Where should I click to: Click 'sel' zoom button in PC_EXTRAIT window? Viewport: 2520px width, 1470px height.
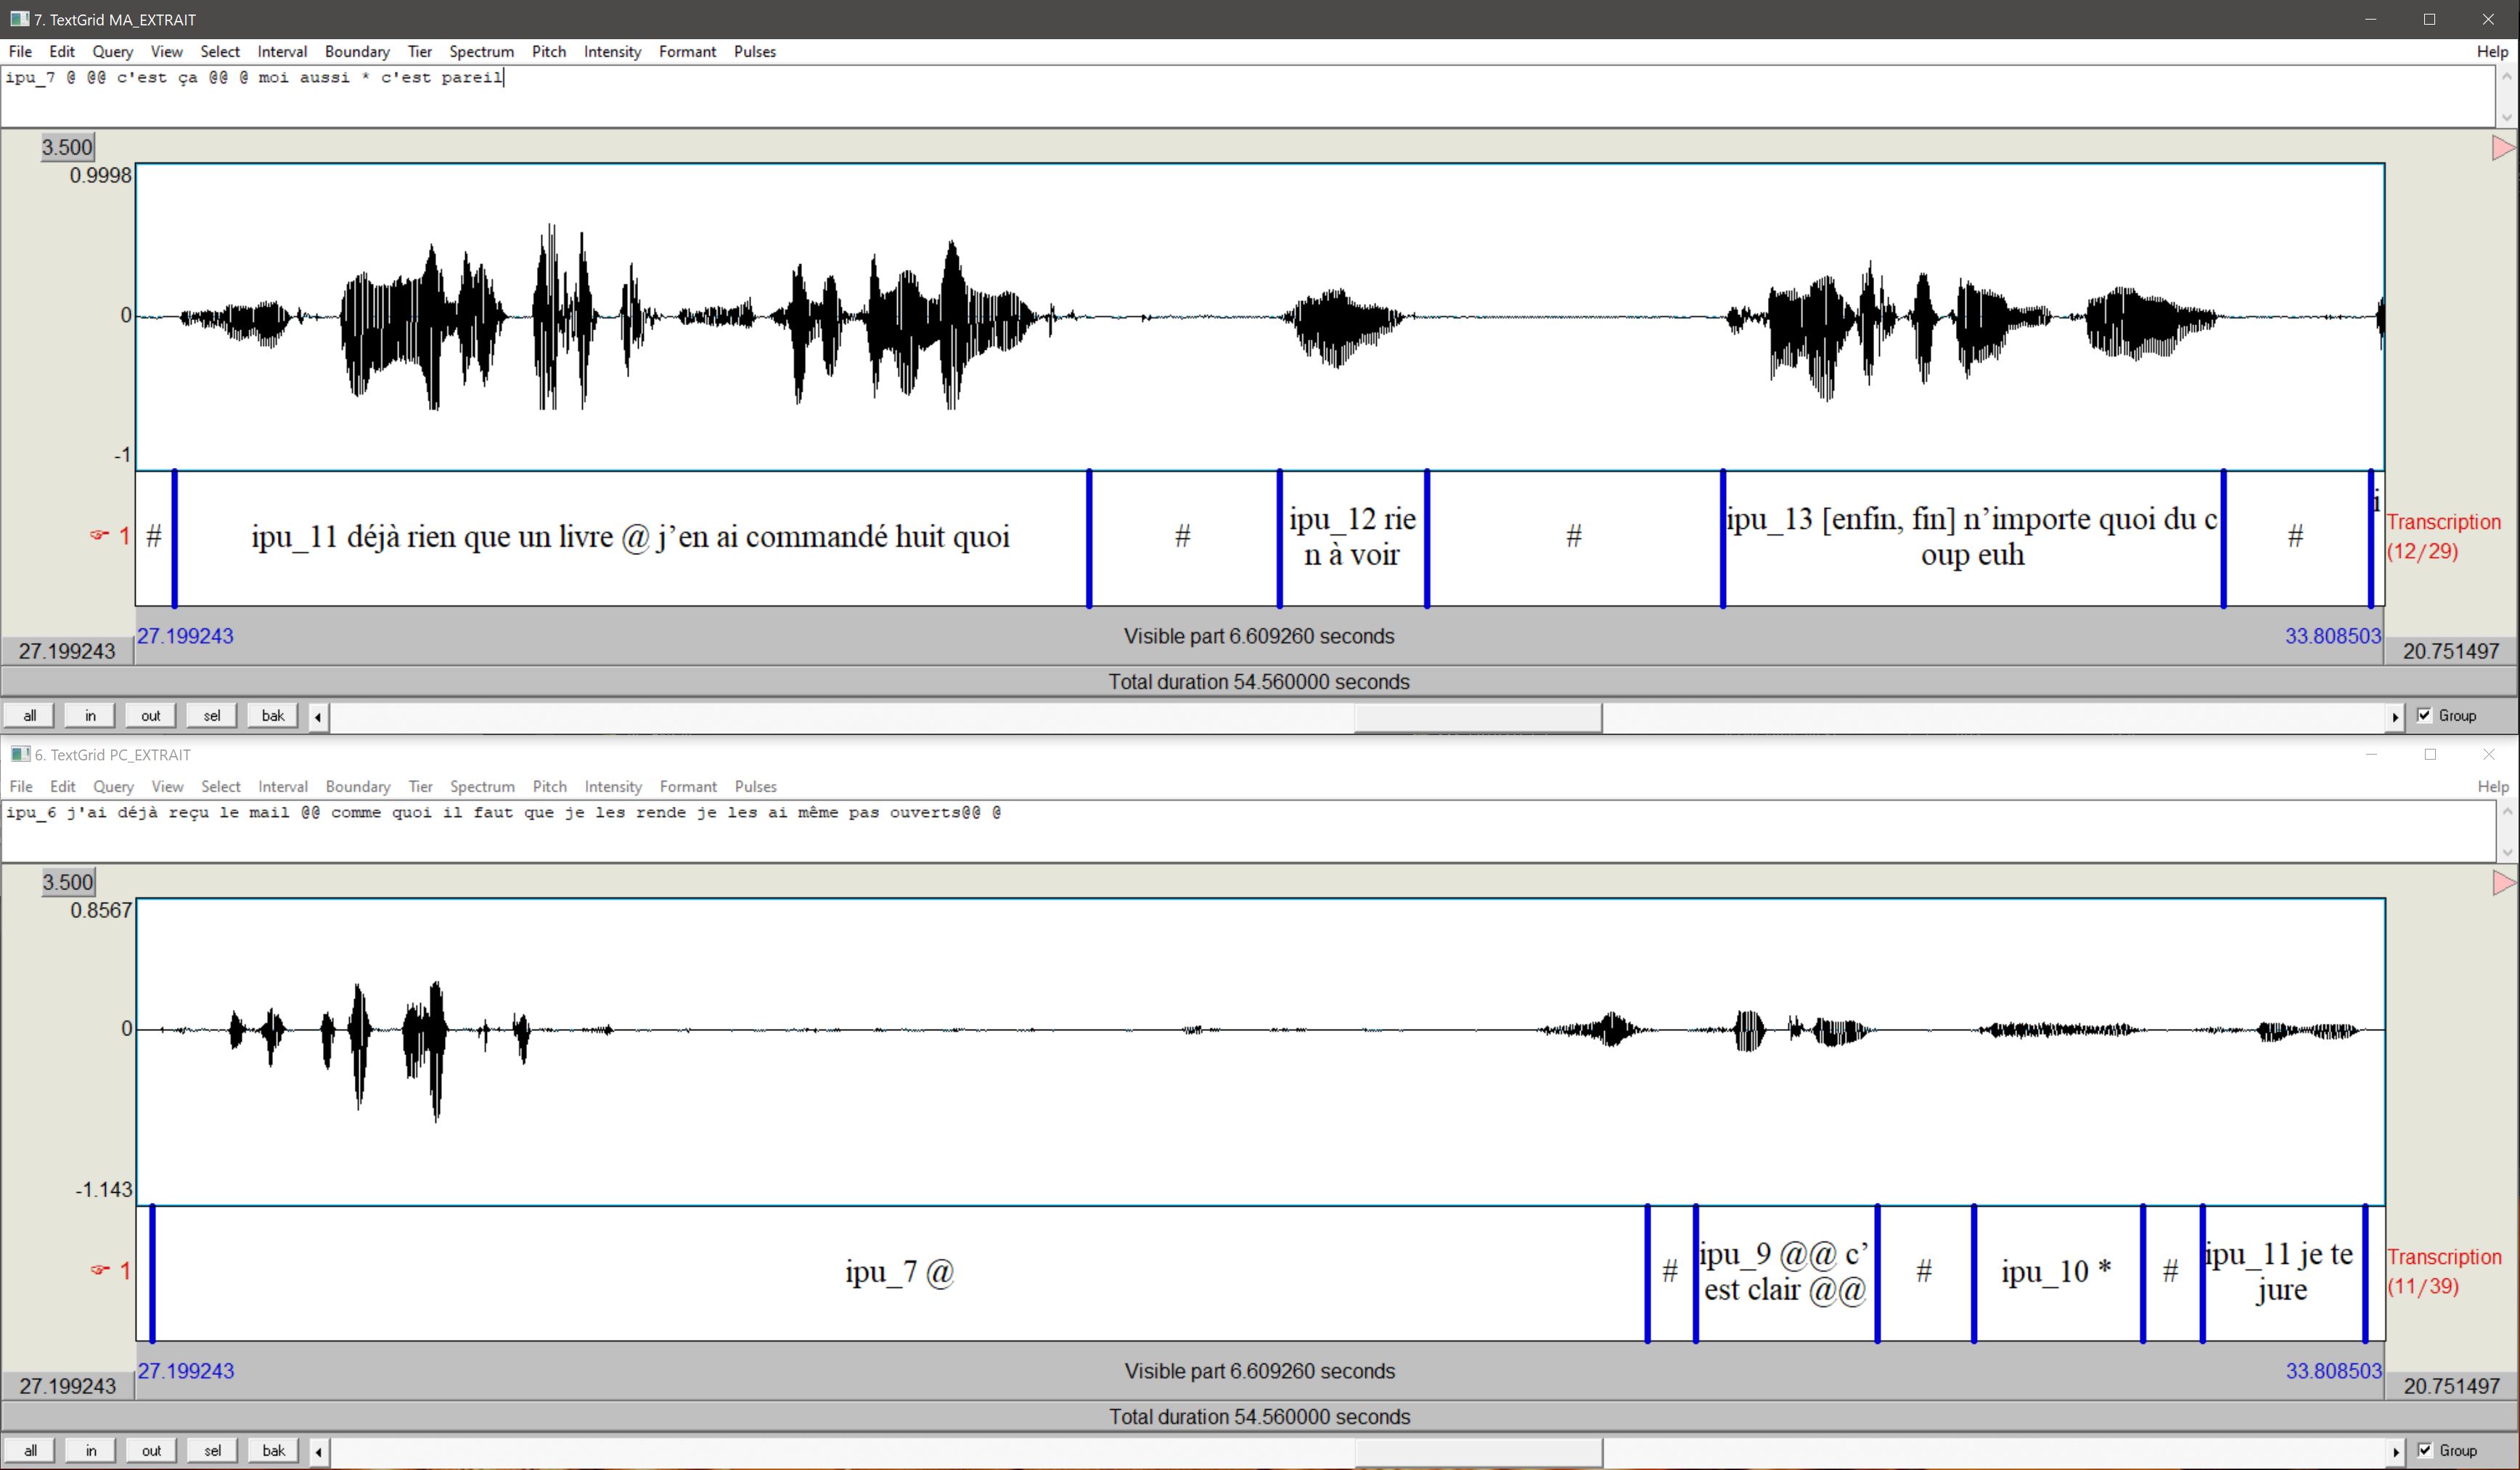click(x=212, y=1450)
